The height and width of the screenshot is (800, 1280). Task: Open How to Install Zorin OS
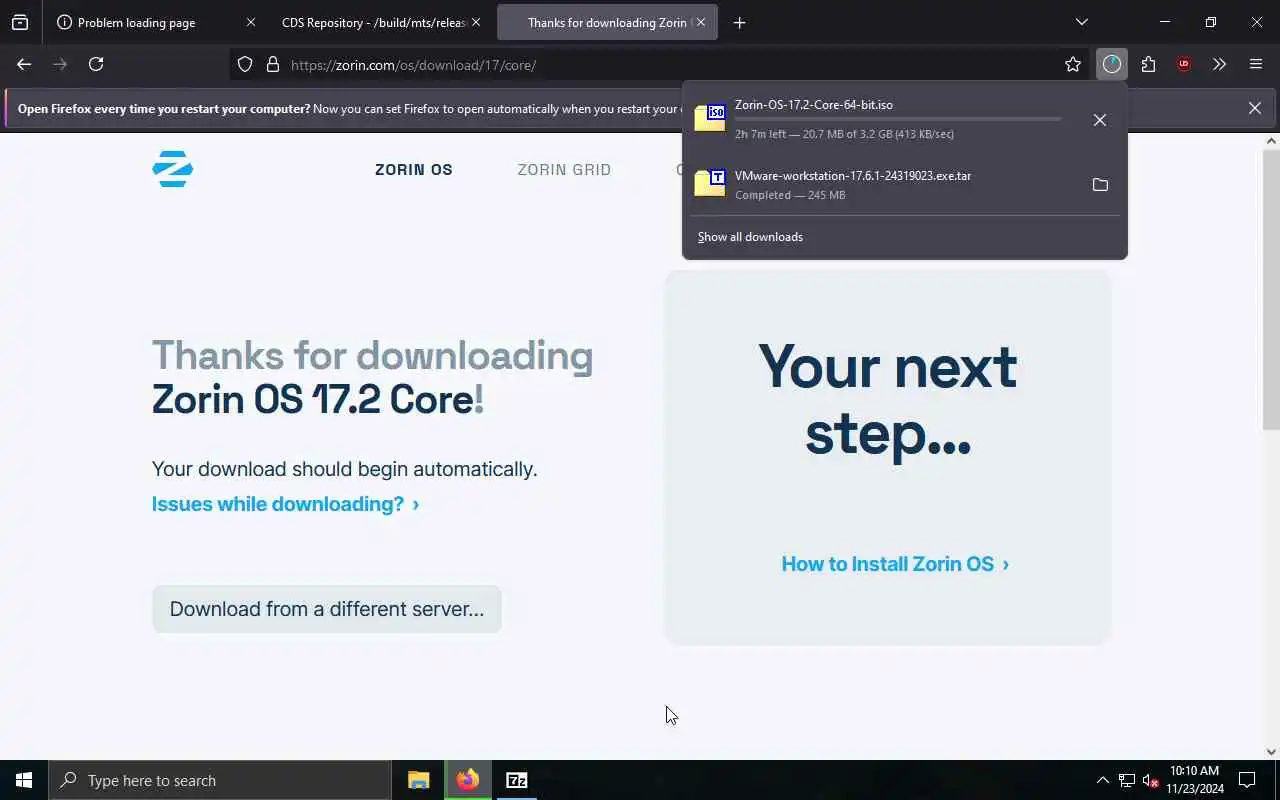point(895,564)
